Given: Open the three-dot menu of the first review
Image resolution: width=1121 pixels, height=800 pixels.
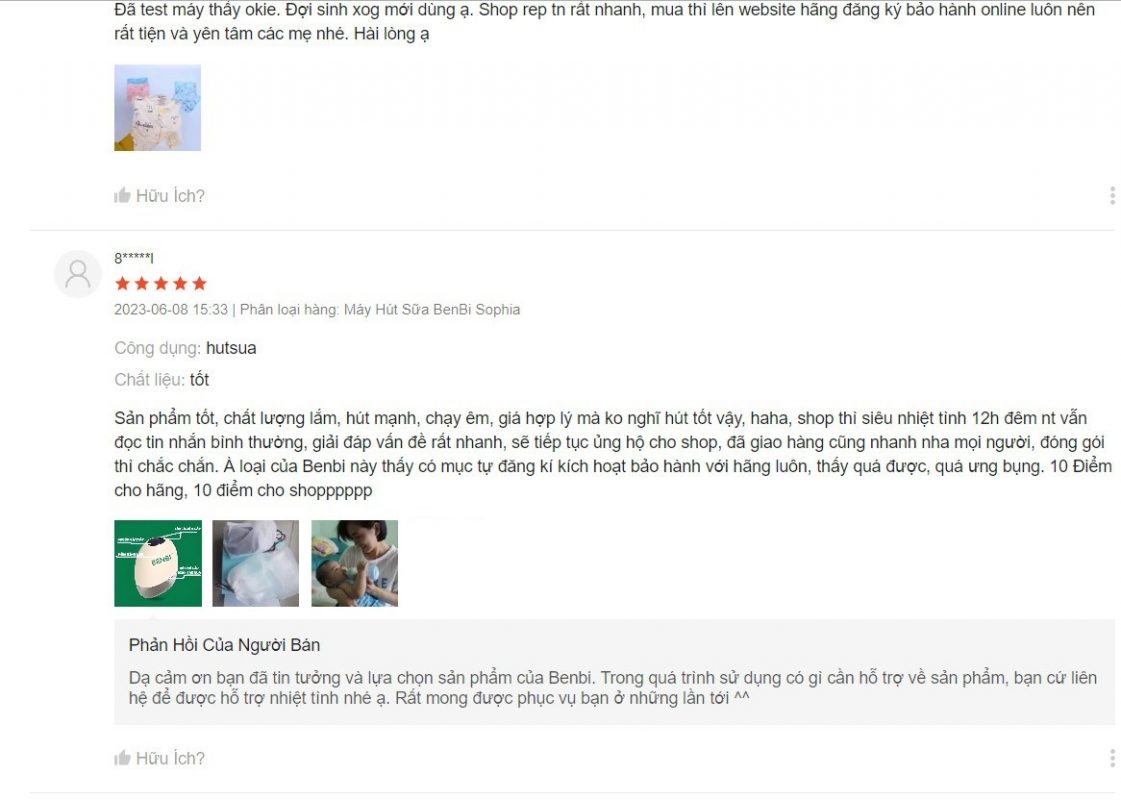Looking at the screenshot, I should pyautogui.click(x=1112, y=195).
